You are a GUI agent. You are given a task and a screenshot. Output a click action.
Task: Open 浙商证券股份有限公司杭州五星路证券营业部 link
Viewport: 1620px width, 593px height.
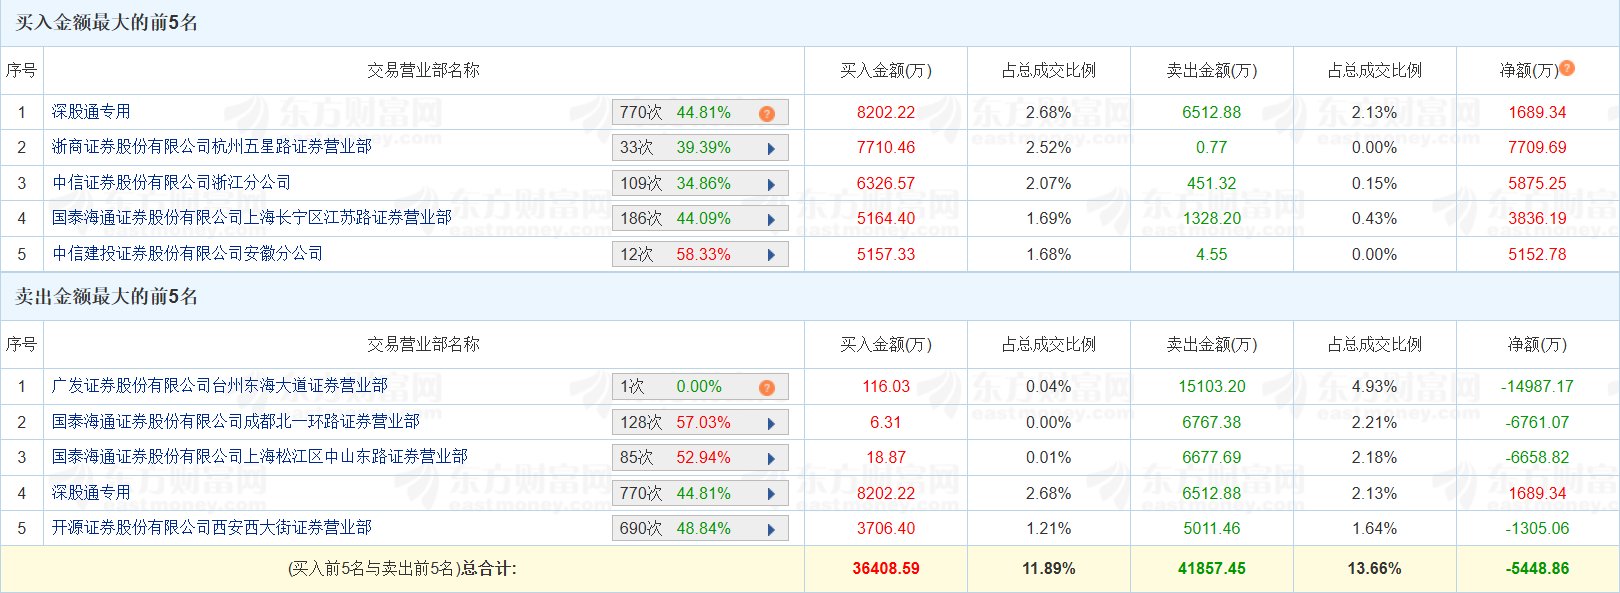[x=211, y=147]
